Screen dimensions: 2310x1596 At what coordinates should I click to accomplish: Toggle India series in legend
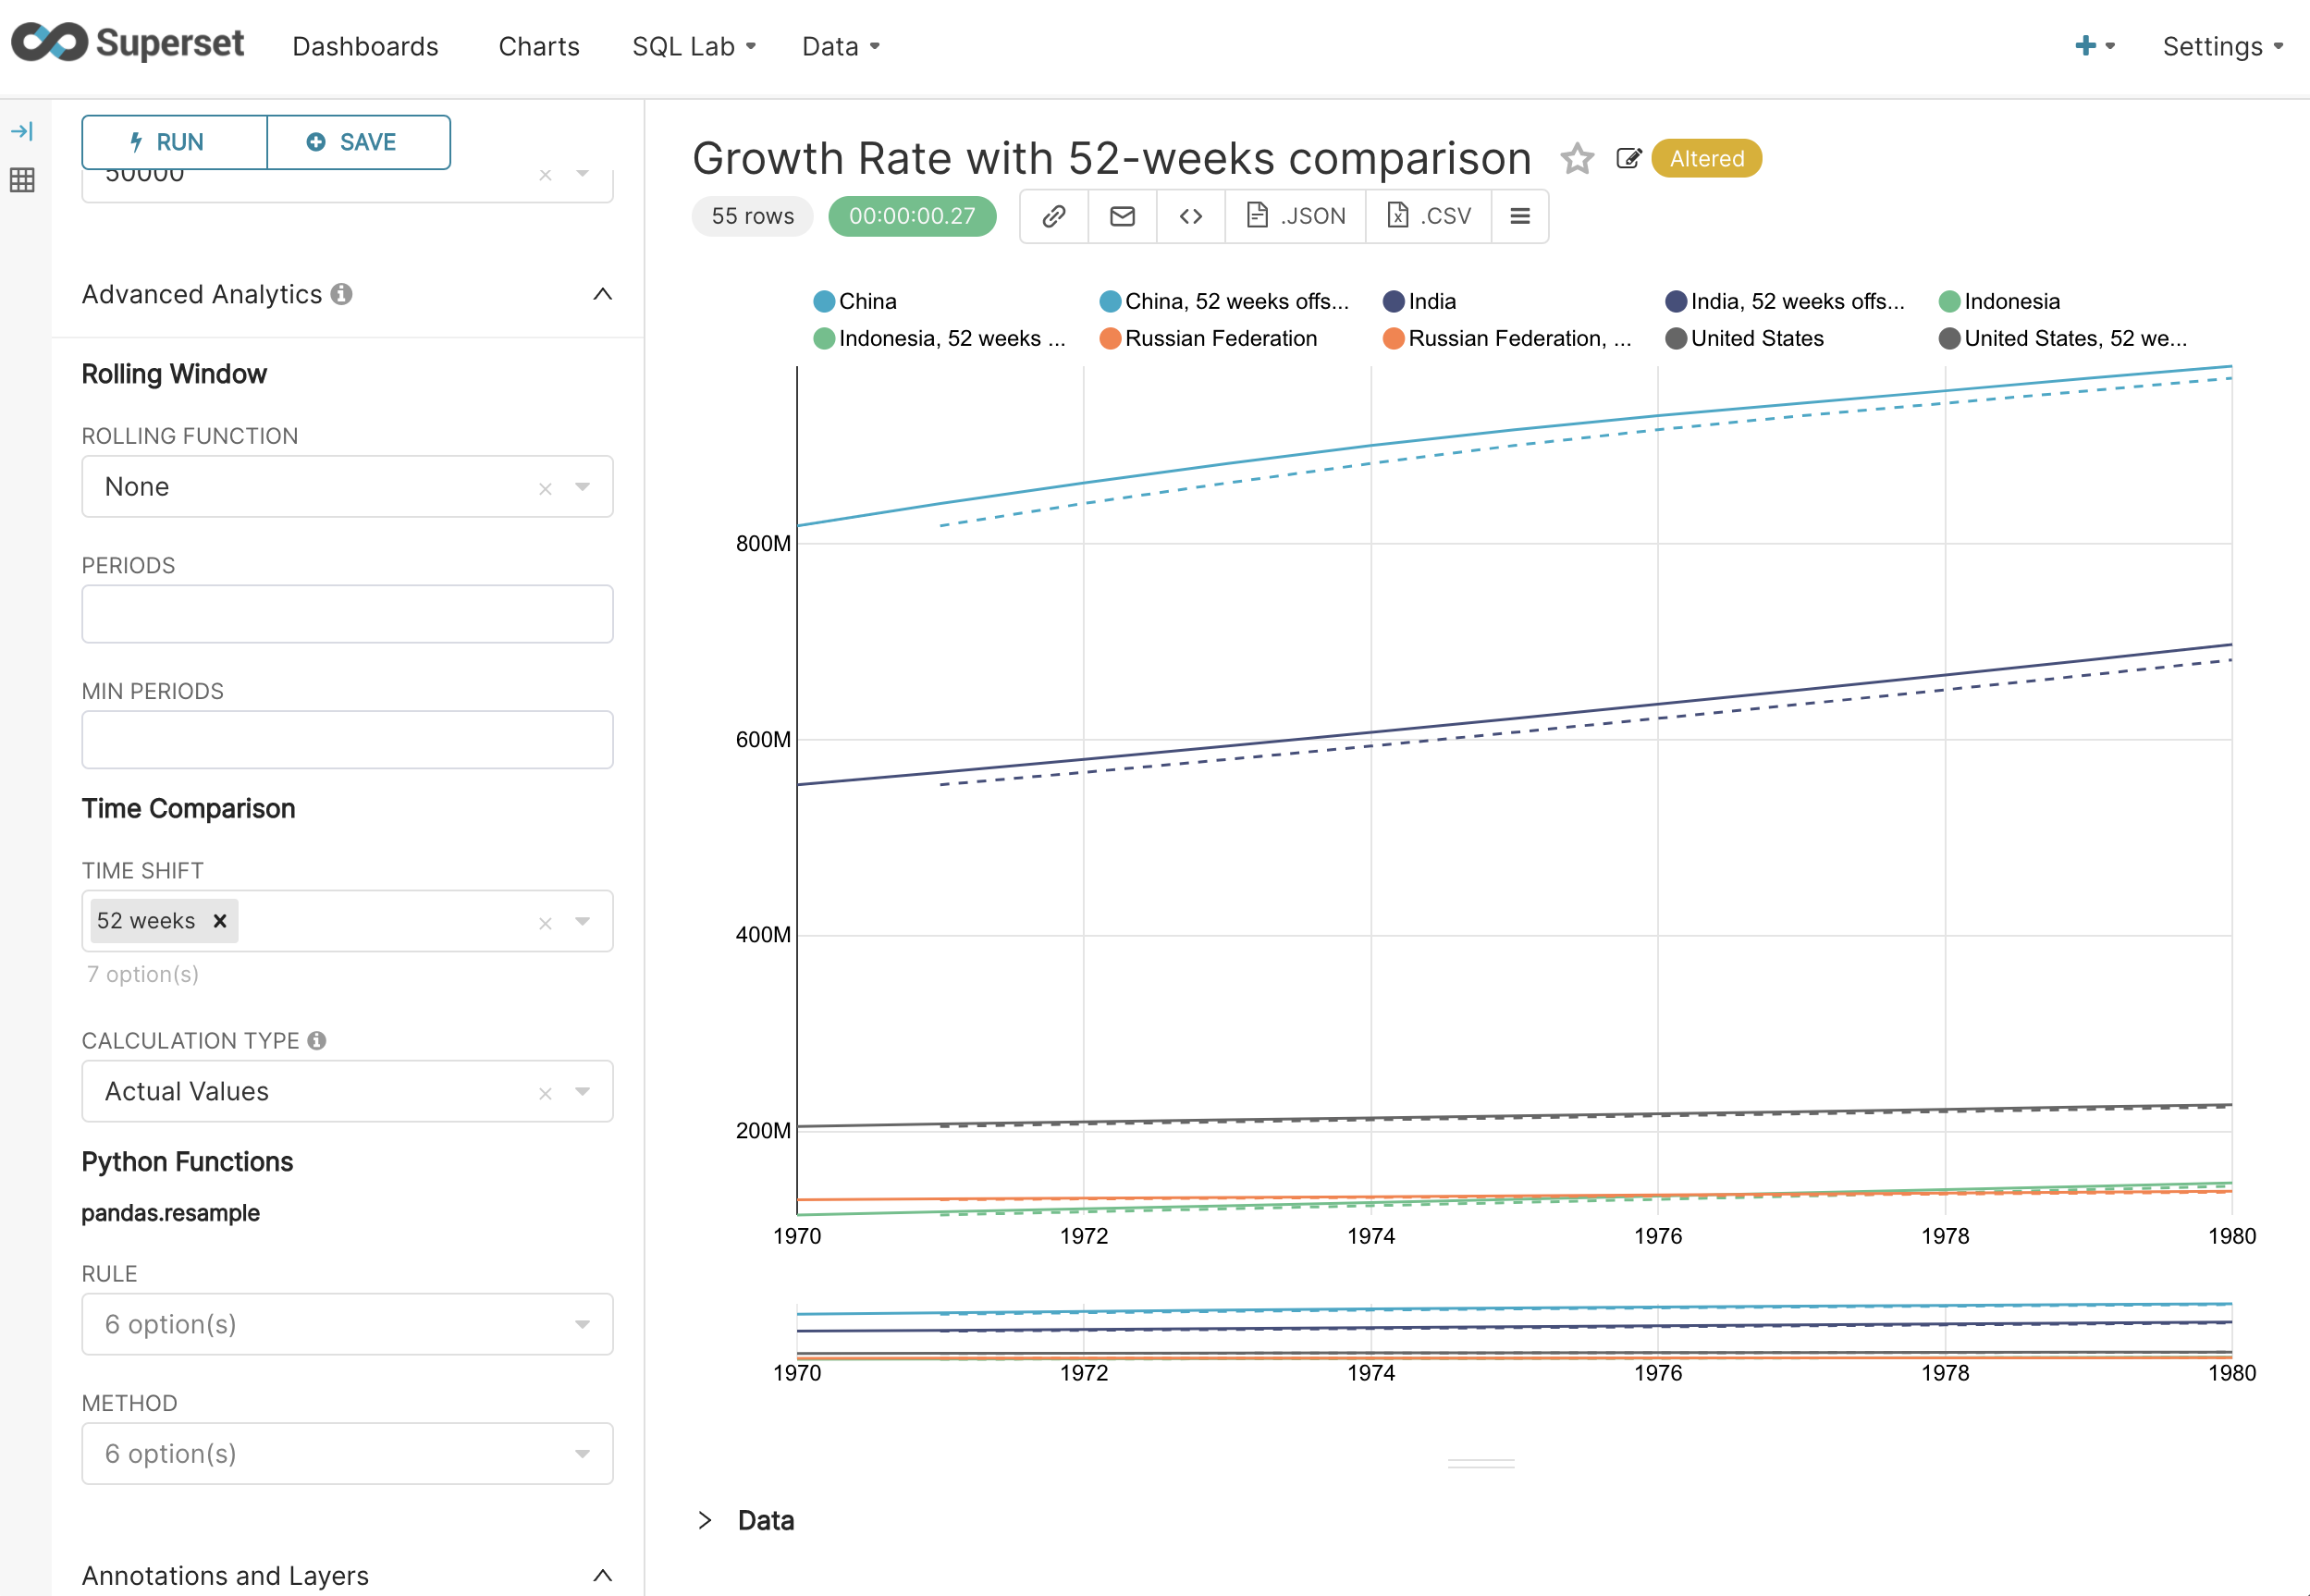[1419, 301]
